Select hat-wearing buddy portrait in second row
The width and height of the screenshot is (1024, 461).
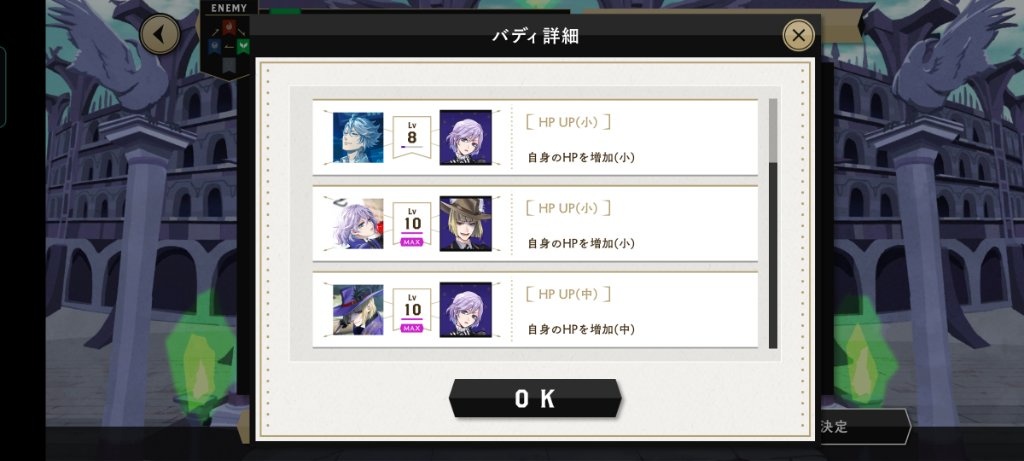(466, 223)
